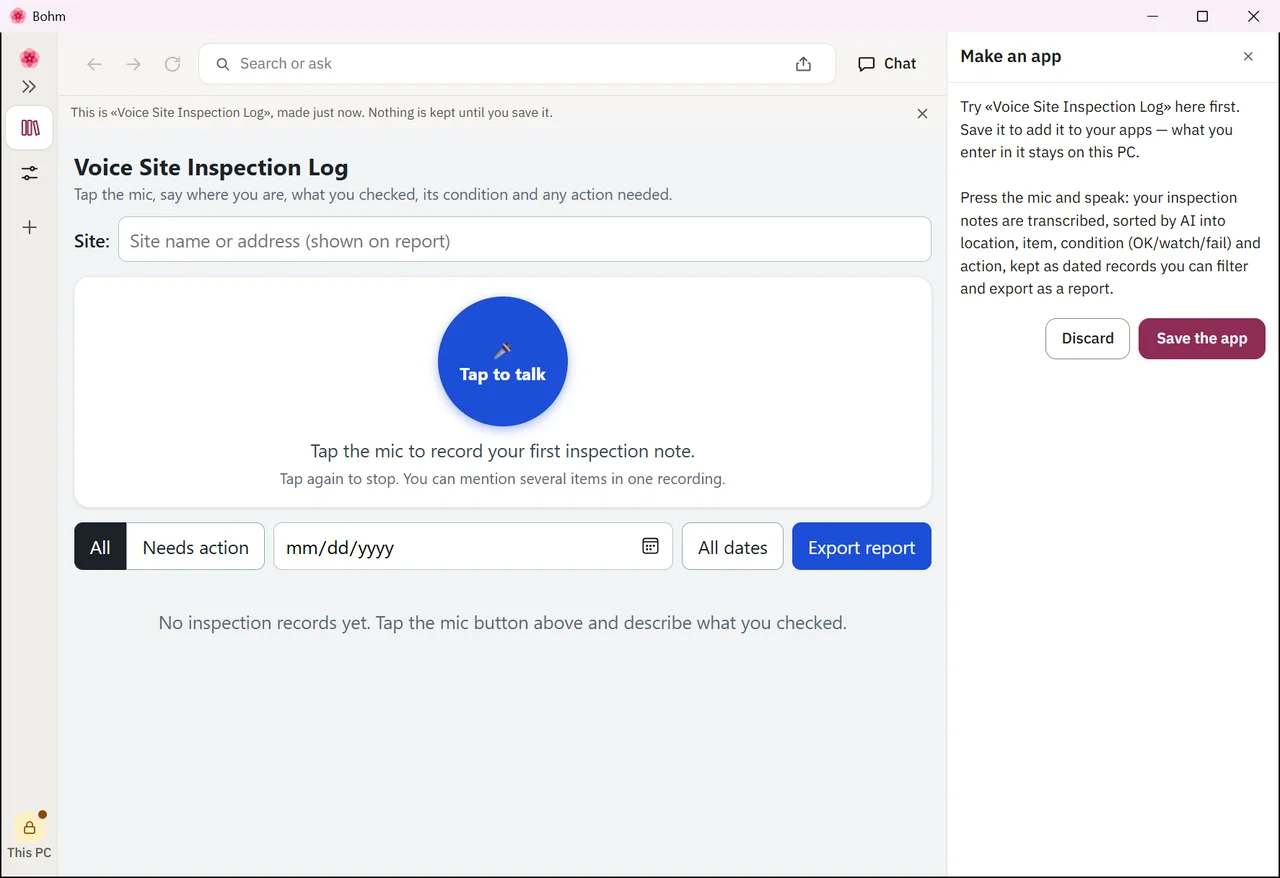Click the Voice Site Inspection Log heading

[211, 167]
